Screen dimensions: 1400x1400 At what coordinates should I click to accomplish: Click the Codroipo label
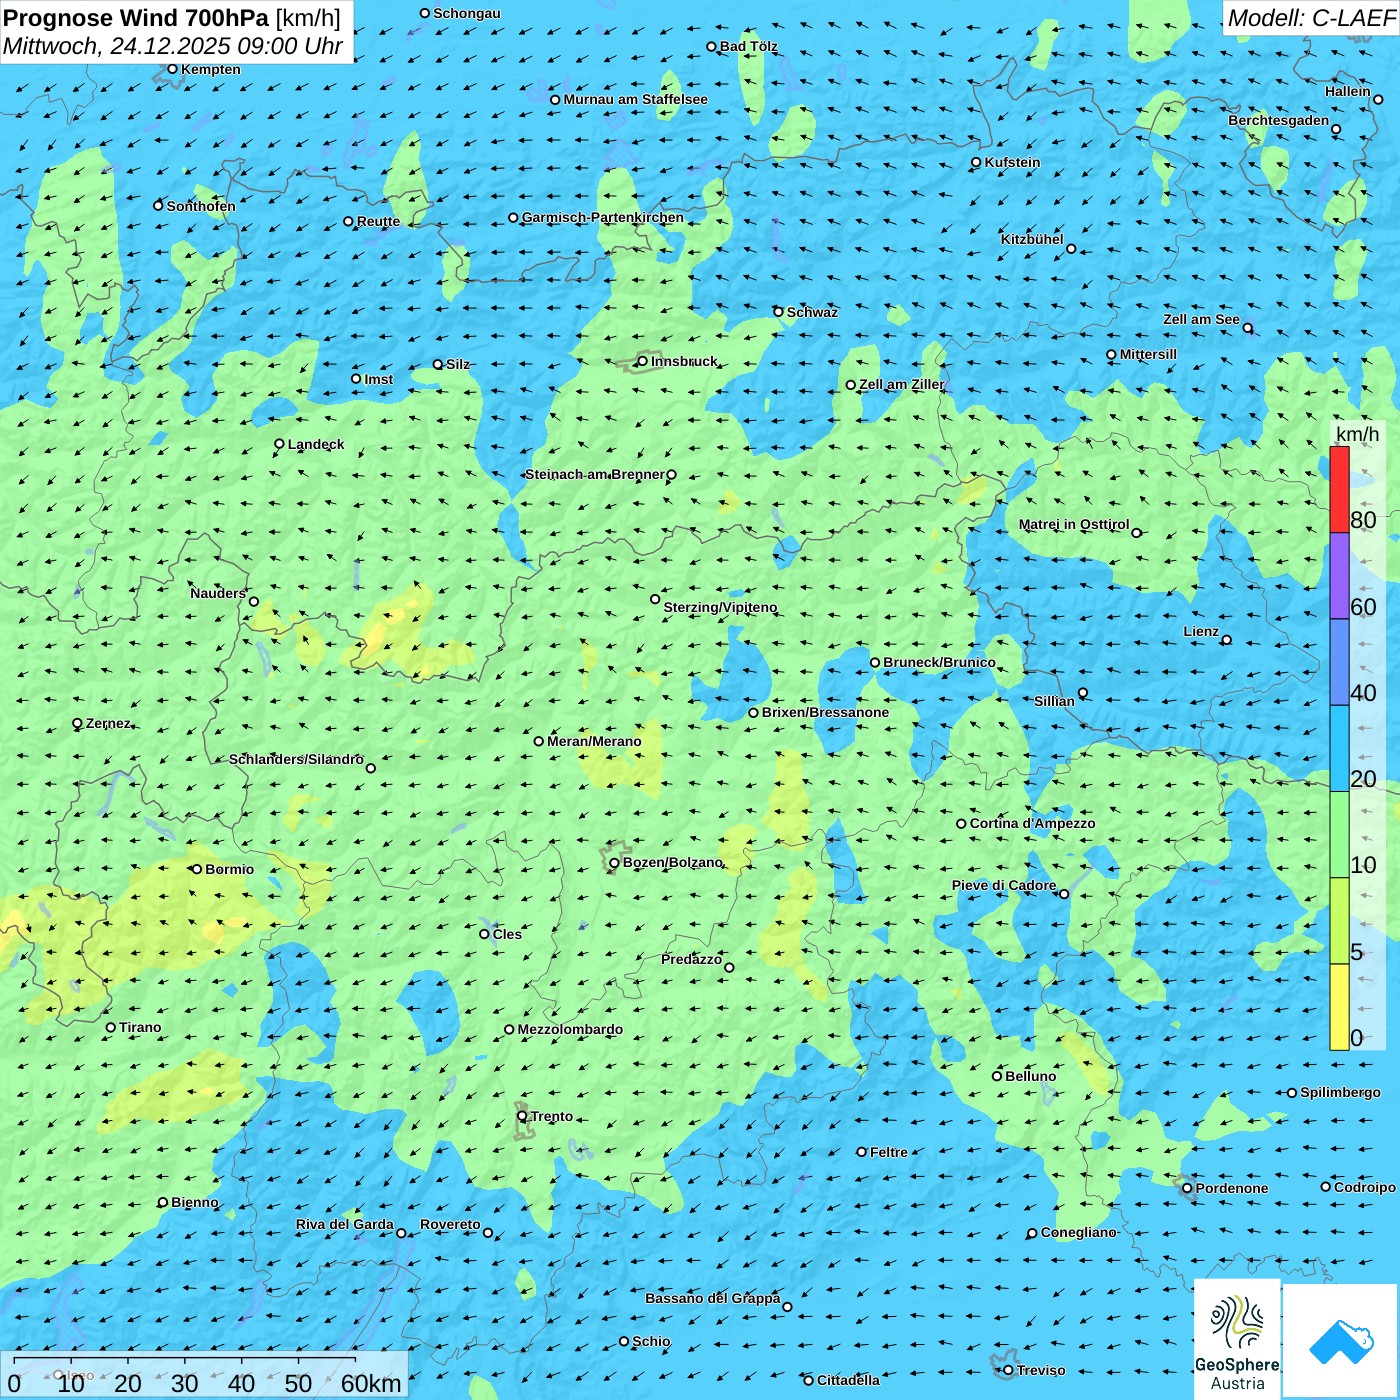point(1365,1187)
